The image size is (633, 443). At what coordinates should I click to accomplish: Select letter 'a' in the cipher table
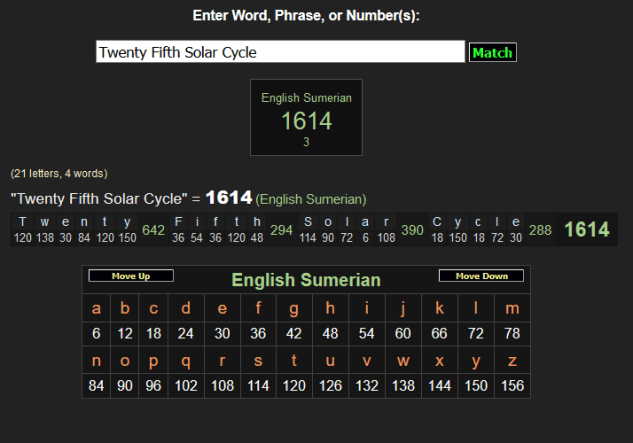click(x=96, y=309)
